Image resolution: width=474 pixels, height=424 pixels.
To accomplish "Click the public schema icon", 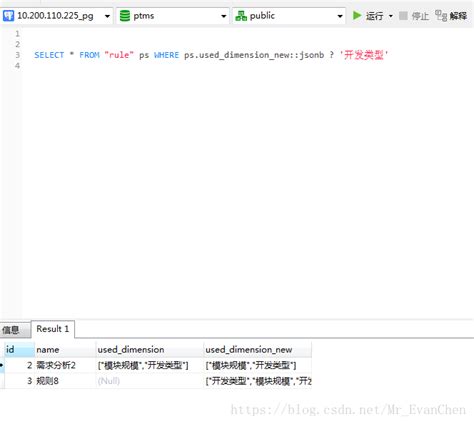I will (x=241, y=16).
